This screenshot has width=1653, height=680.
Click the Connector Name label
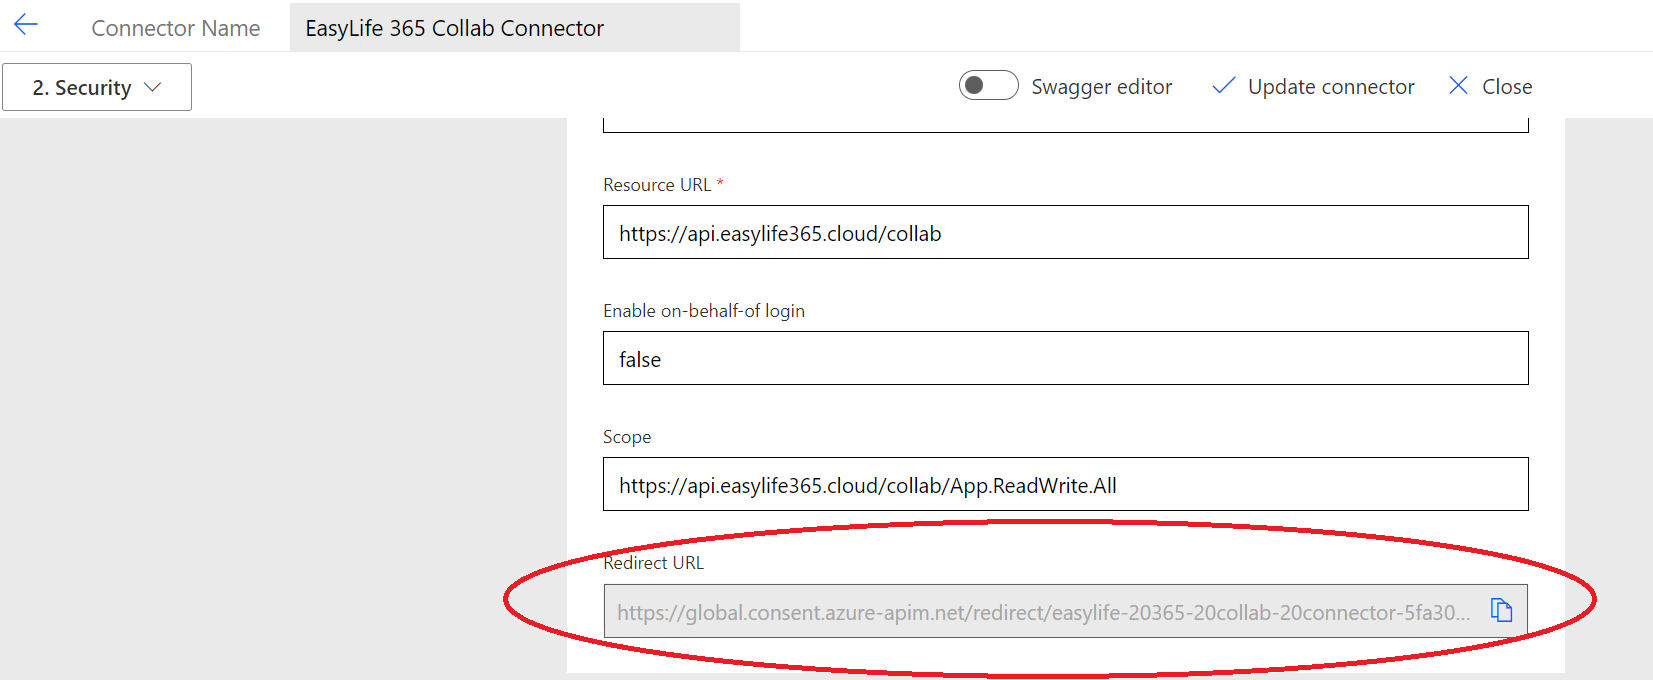point(176,28)
